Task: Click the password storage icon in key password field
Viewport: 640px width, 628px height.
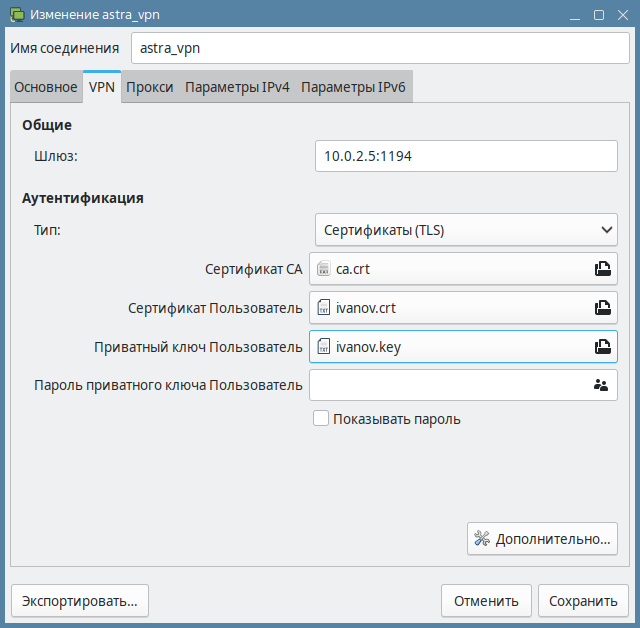Action: pos(601,385)
